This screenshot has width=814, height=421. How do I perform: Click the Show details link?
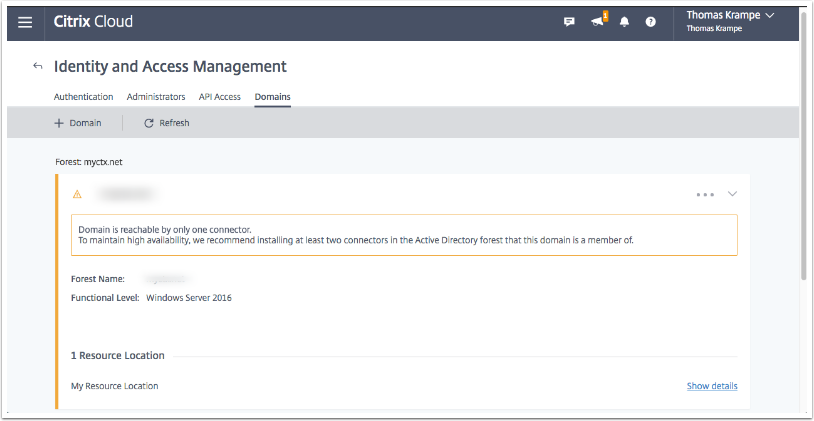[x=712, y=386]
